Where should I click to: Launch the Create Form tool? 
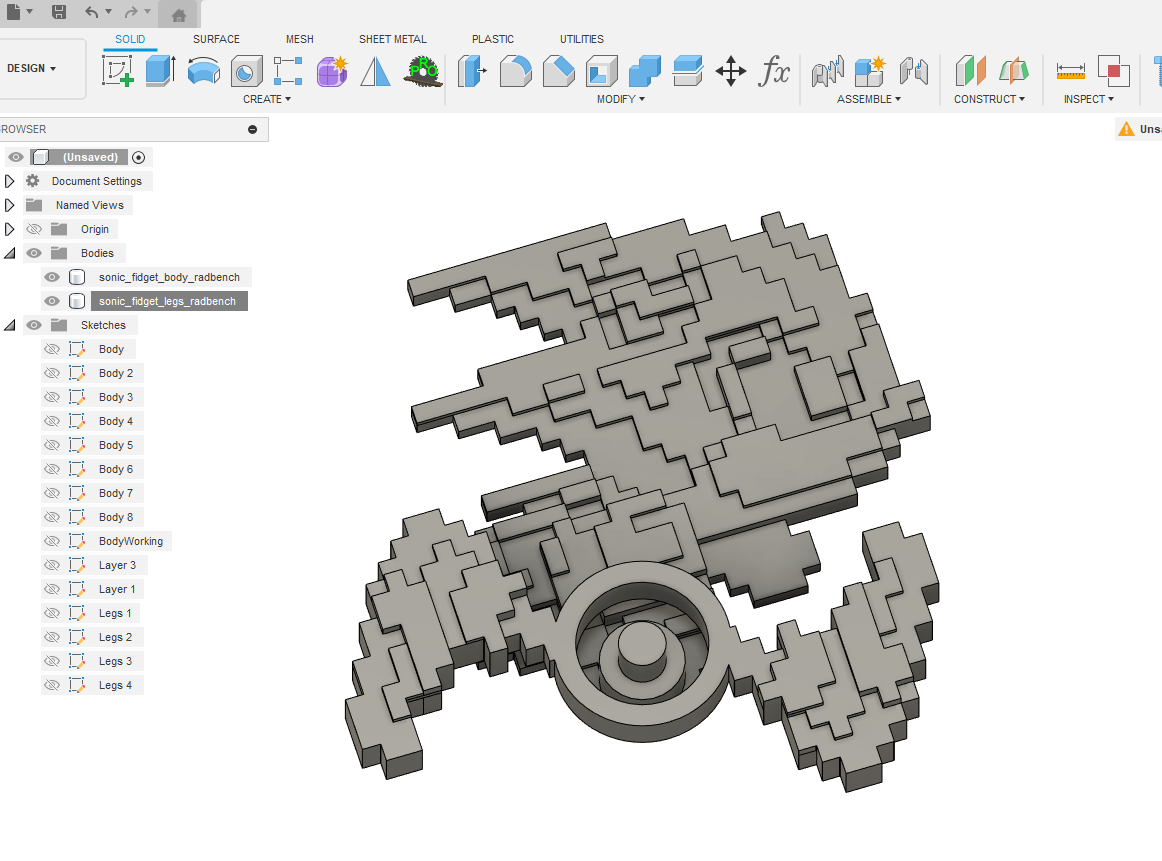(331, 70)
